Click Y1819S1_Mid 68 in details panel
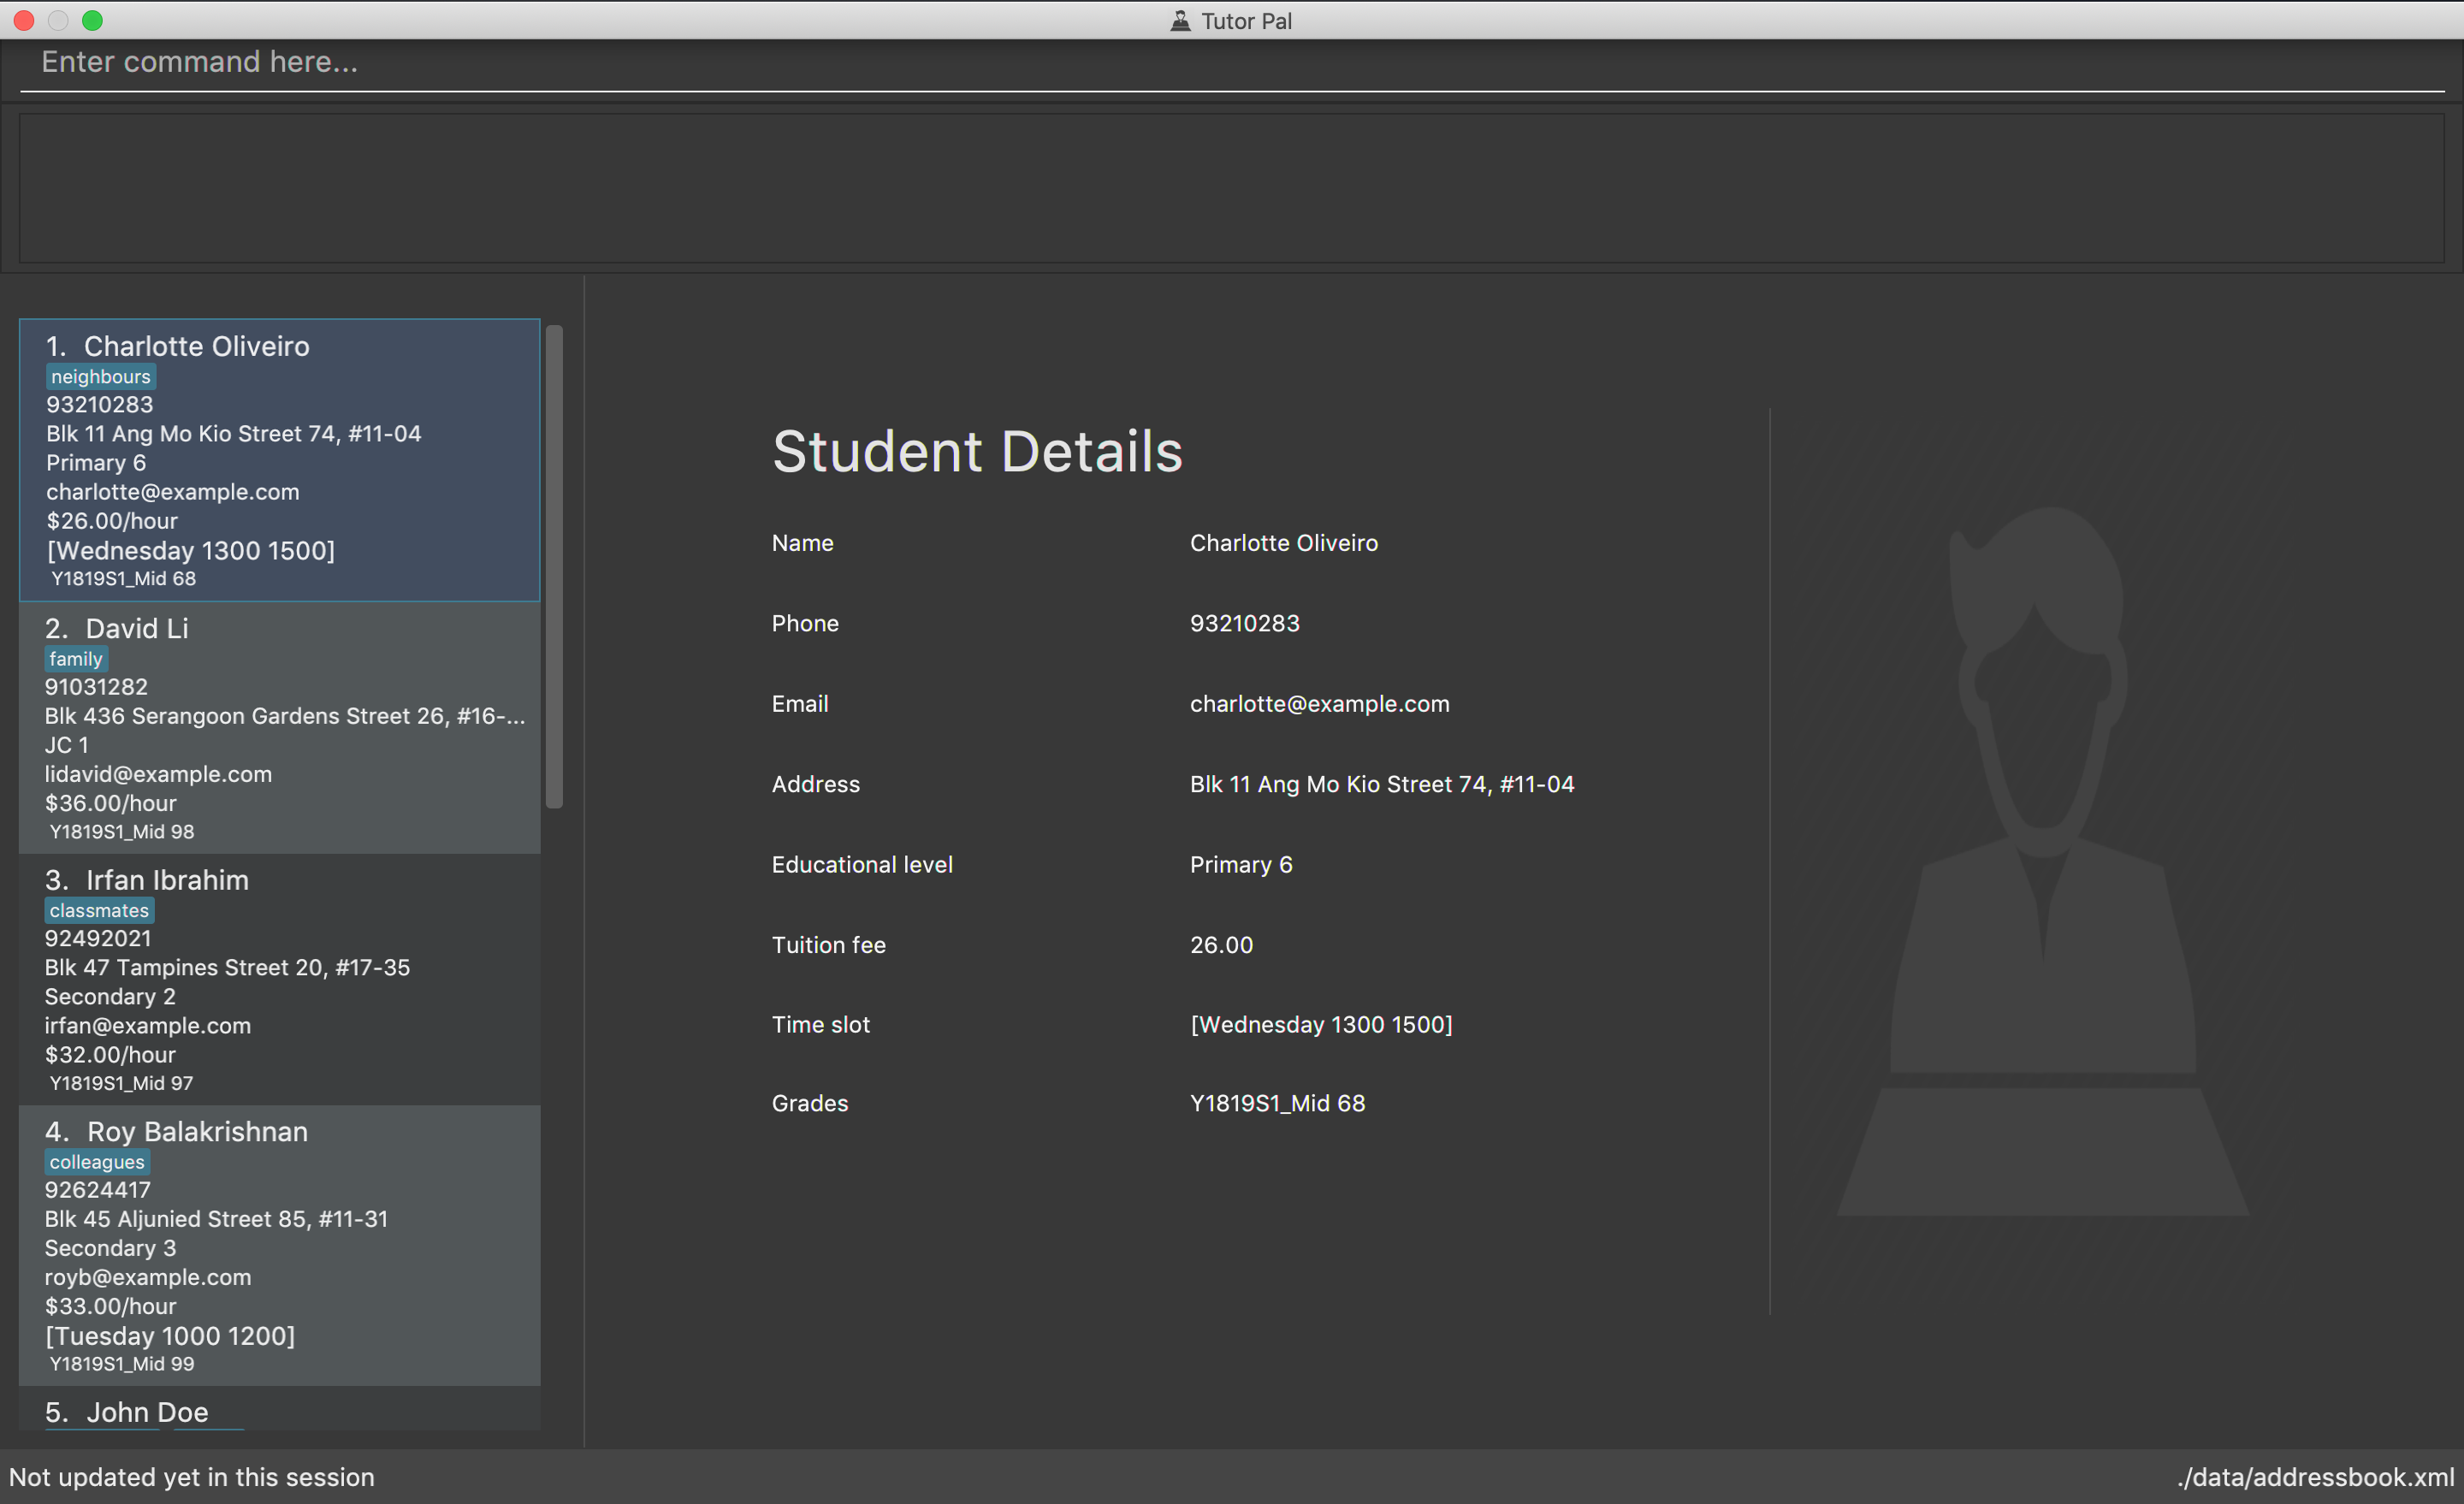 coord(1278,1103)
